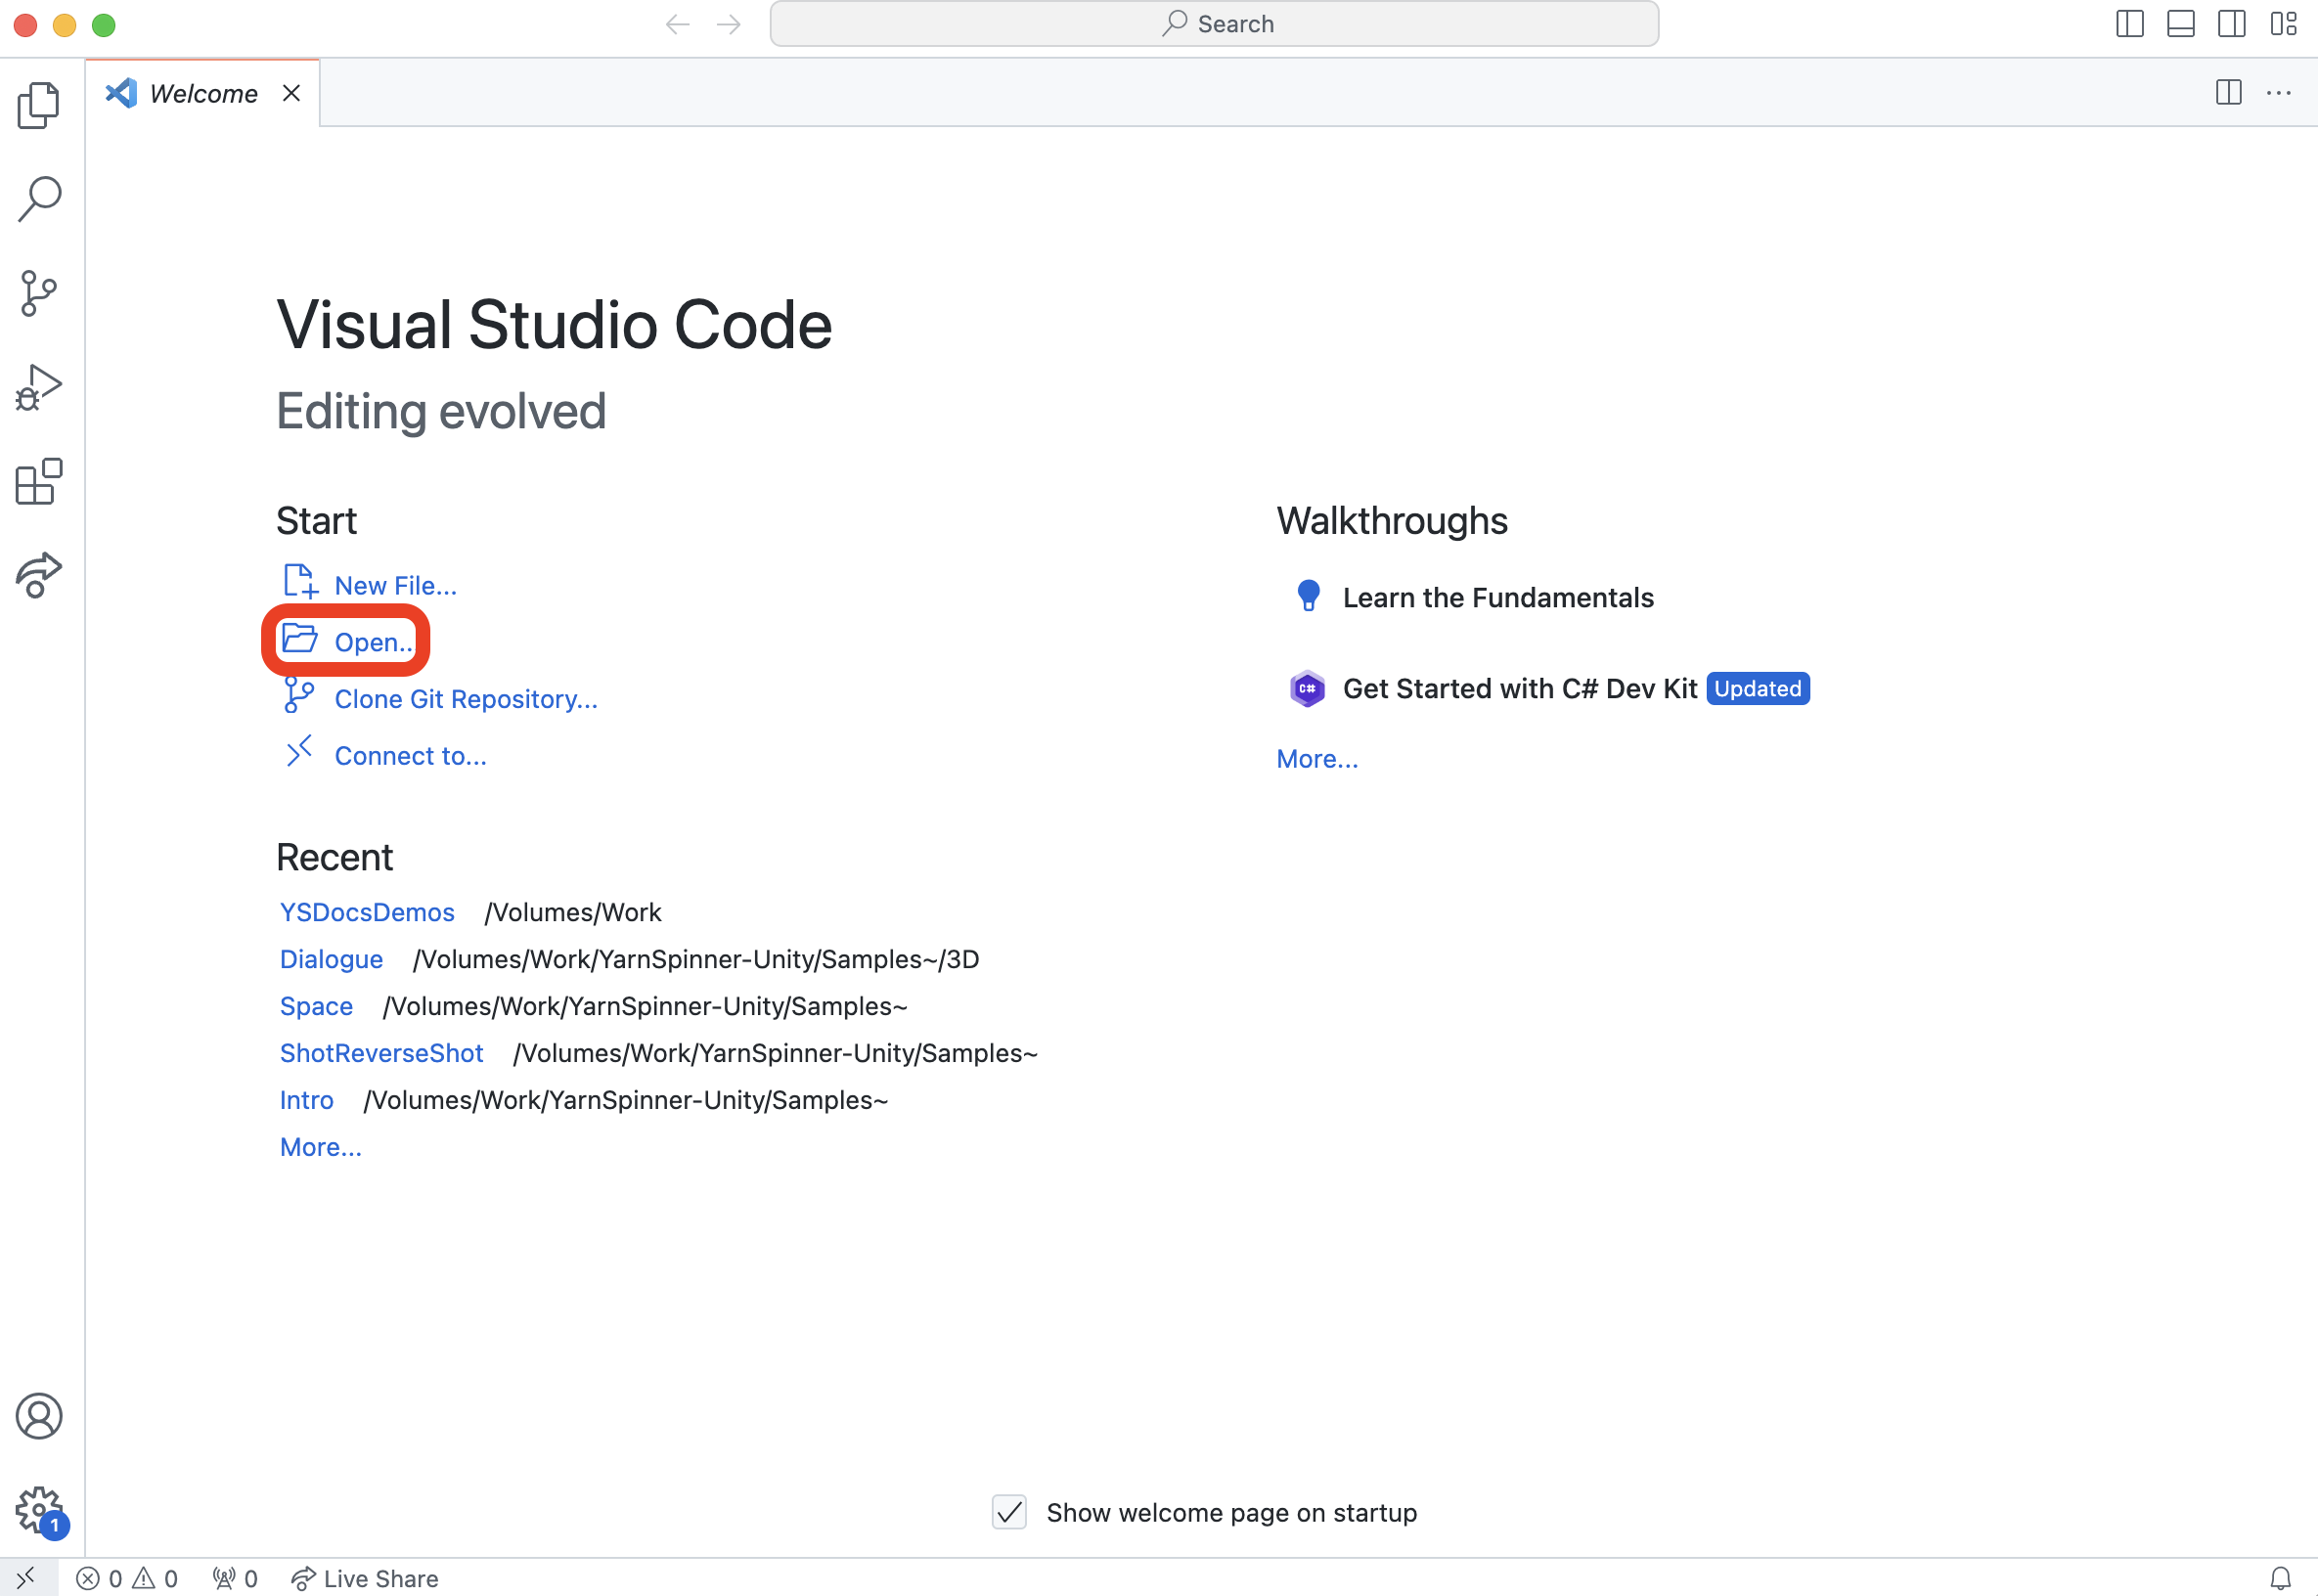Open the Live Share activity bar icon
This screenshot has height=1596, width=2318.
[x=39, y=576]
